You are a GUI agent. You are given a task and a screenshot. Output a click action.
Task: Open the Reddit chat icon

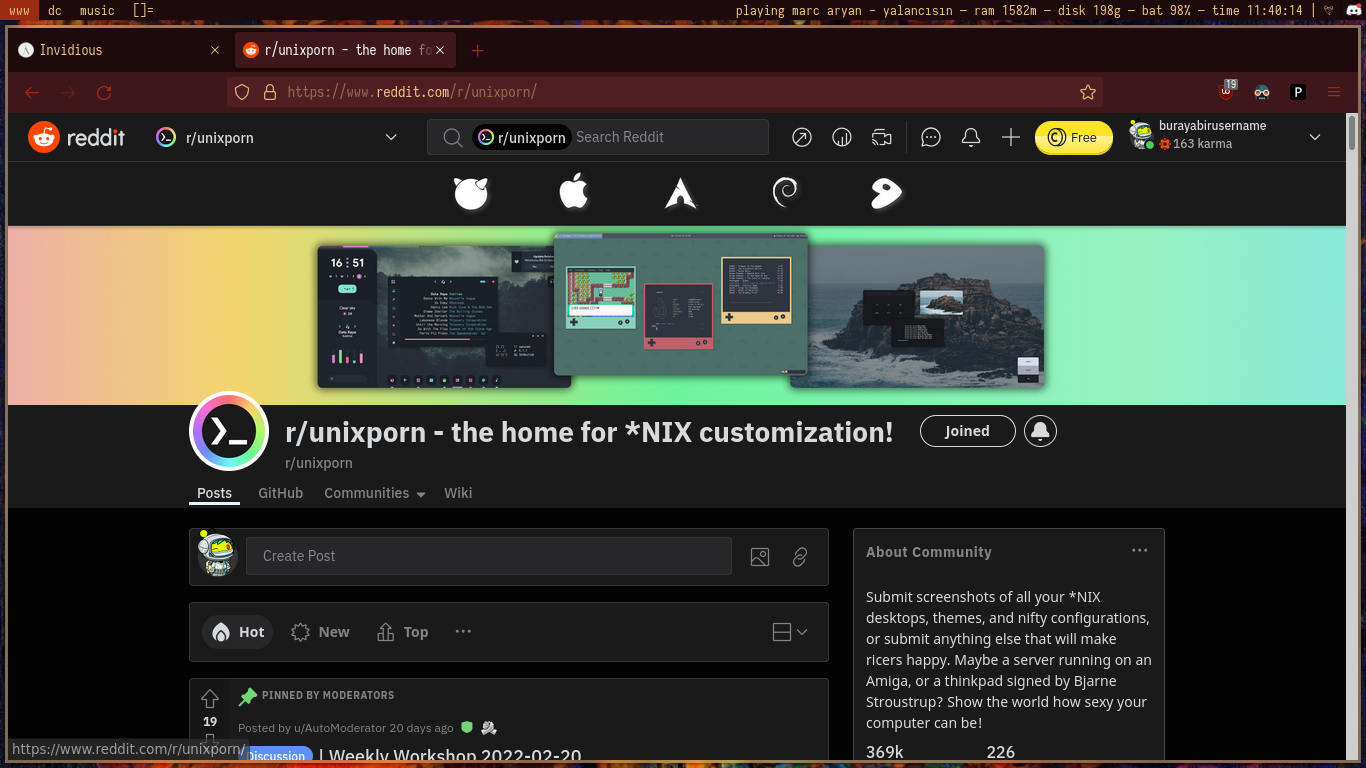[931, 137]
